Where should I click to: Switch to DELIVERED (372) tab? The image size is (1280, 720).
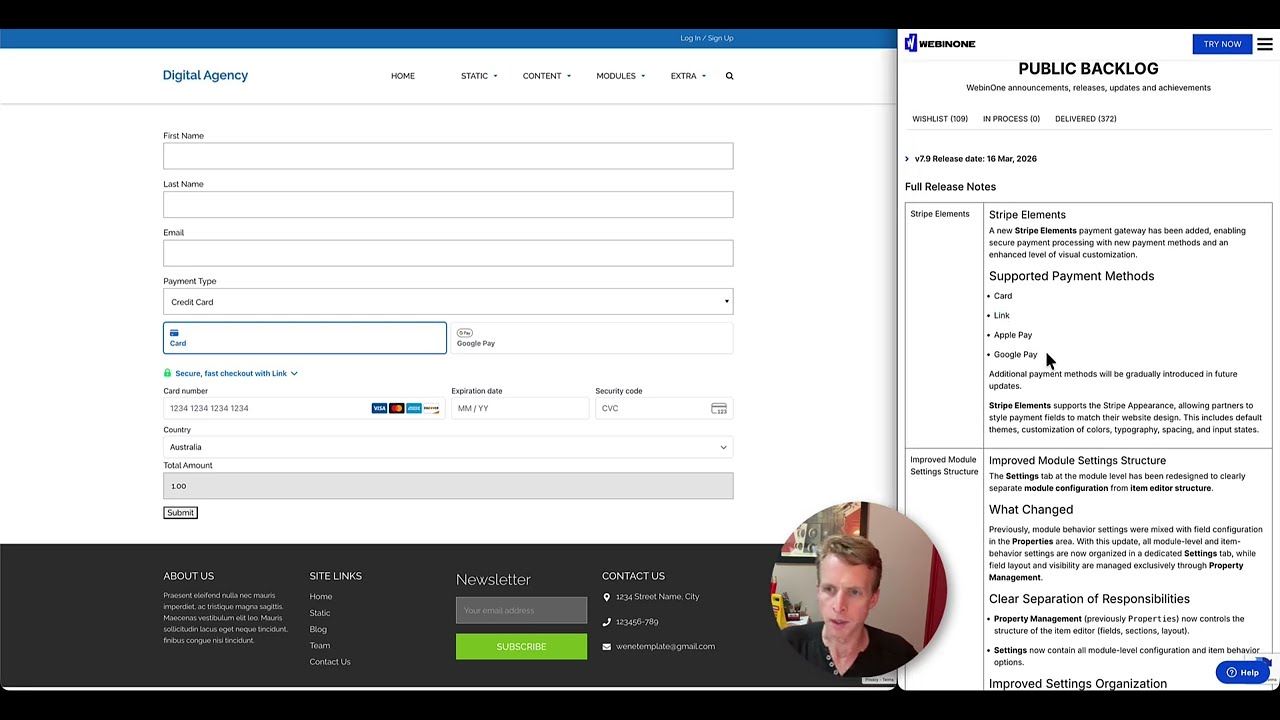(x=1086, y=119)
